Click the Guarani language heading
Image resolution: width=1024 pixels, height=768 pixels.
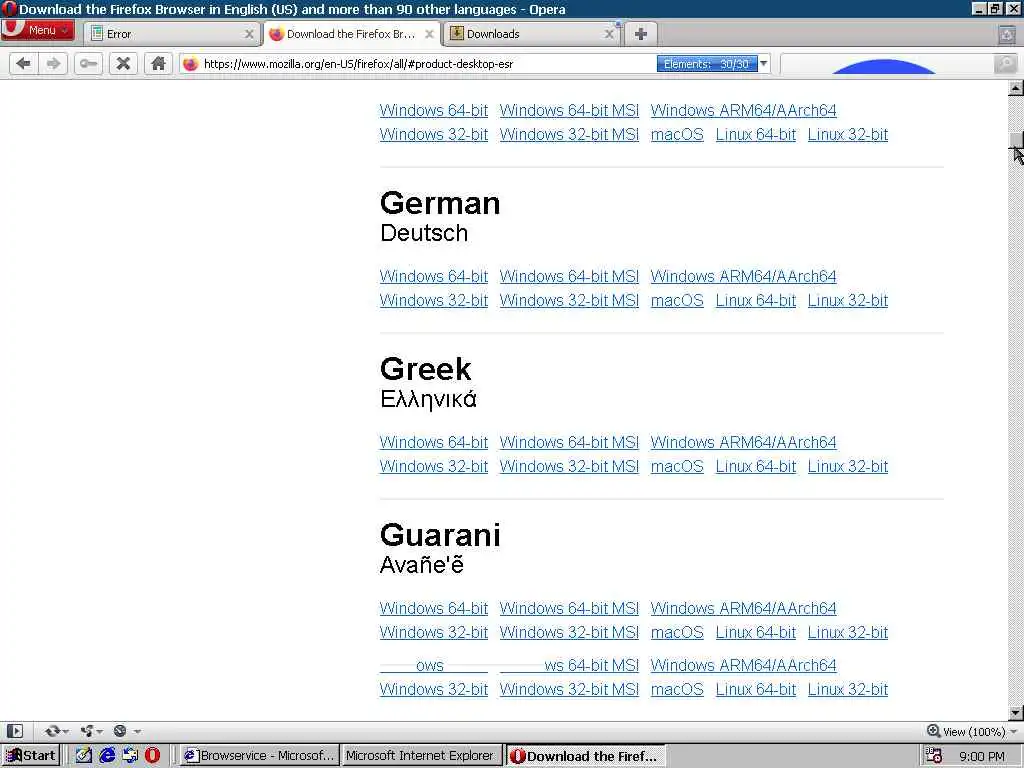440,535
